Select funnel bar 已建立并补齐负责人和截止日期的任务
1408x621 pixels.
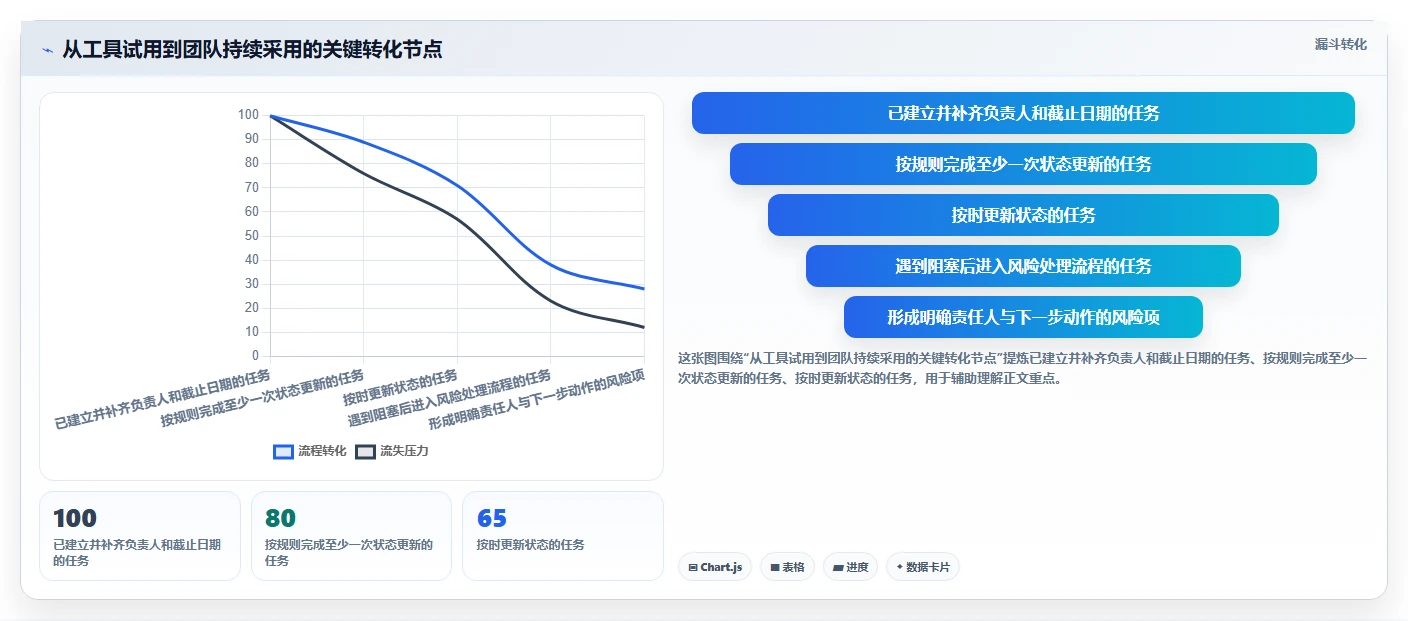tap(1023, 113)
